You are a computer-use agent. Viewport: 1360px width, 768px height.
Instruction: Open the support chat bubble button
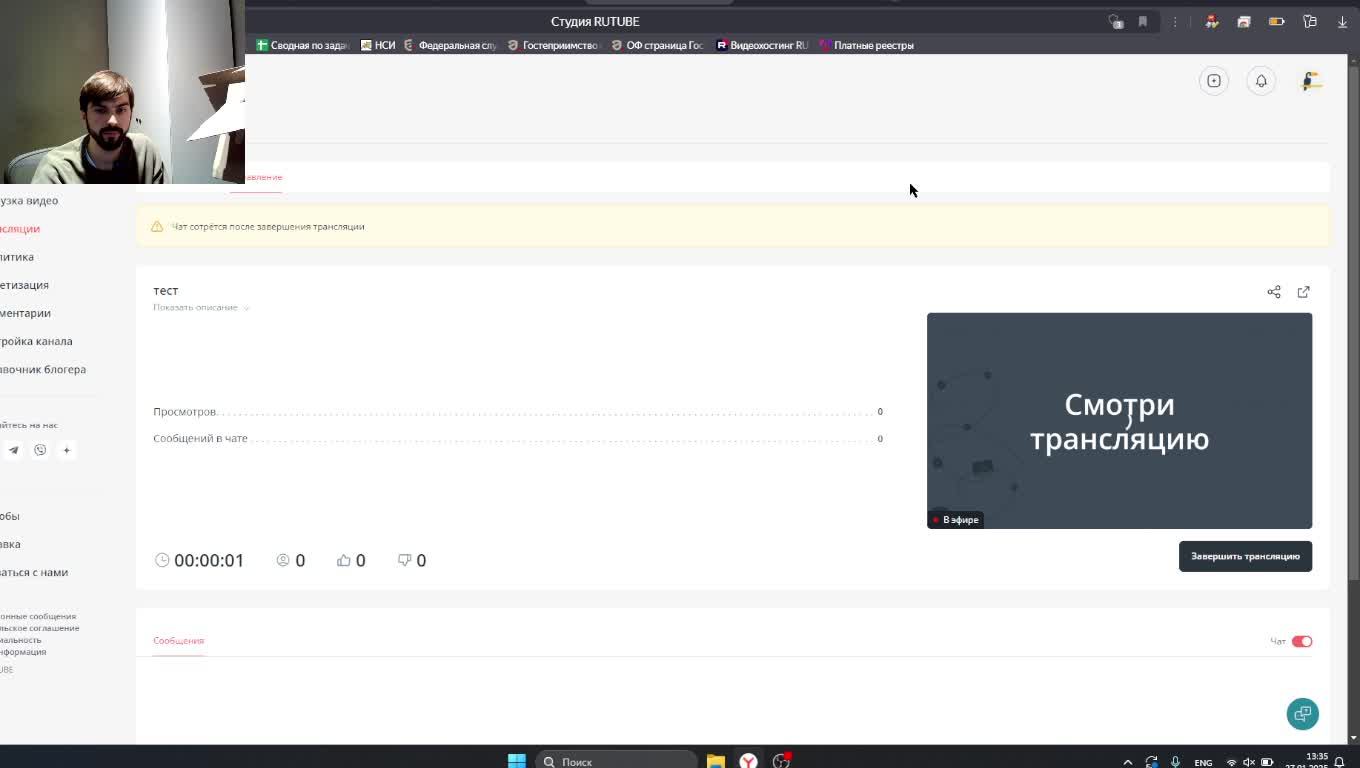(1303, 714)
